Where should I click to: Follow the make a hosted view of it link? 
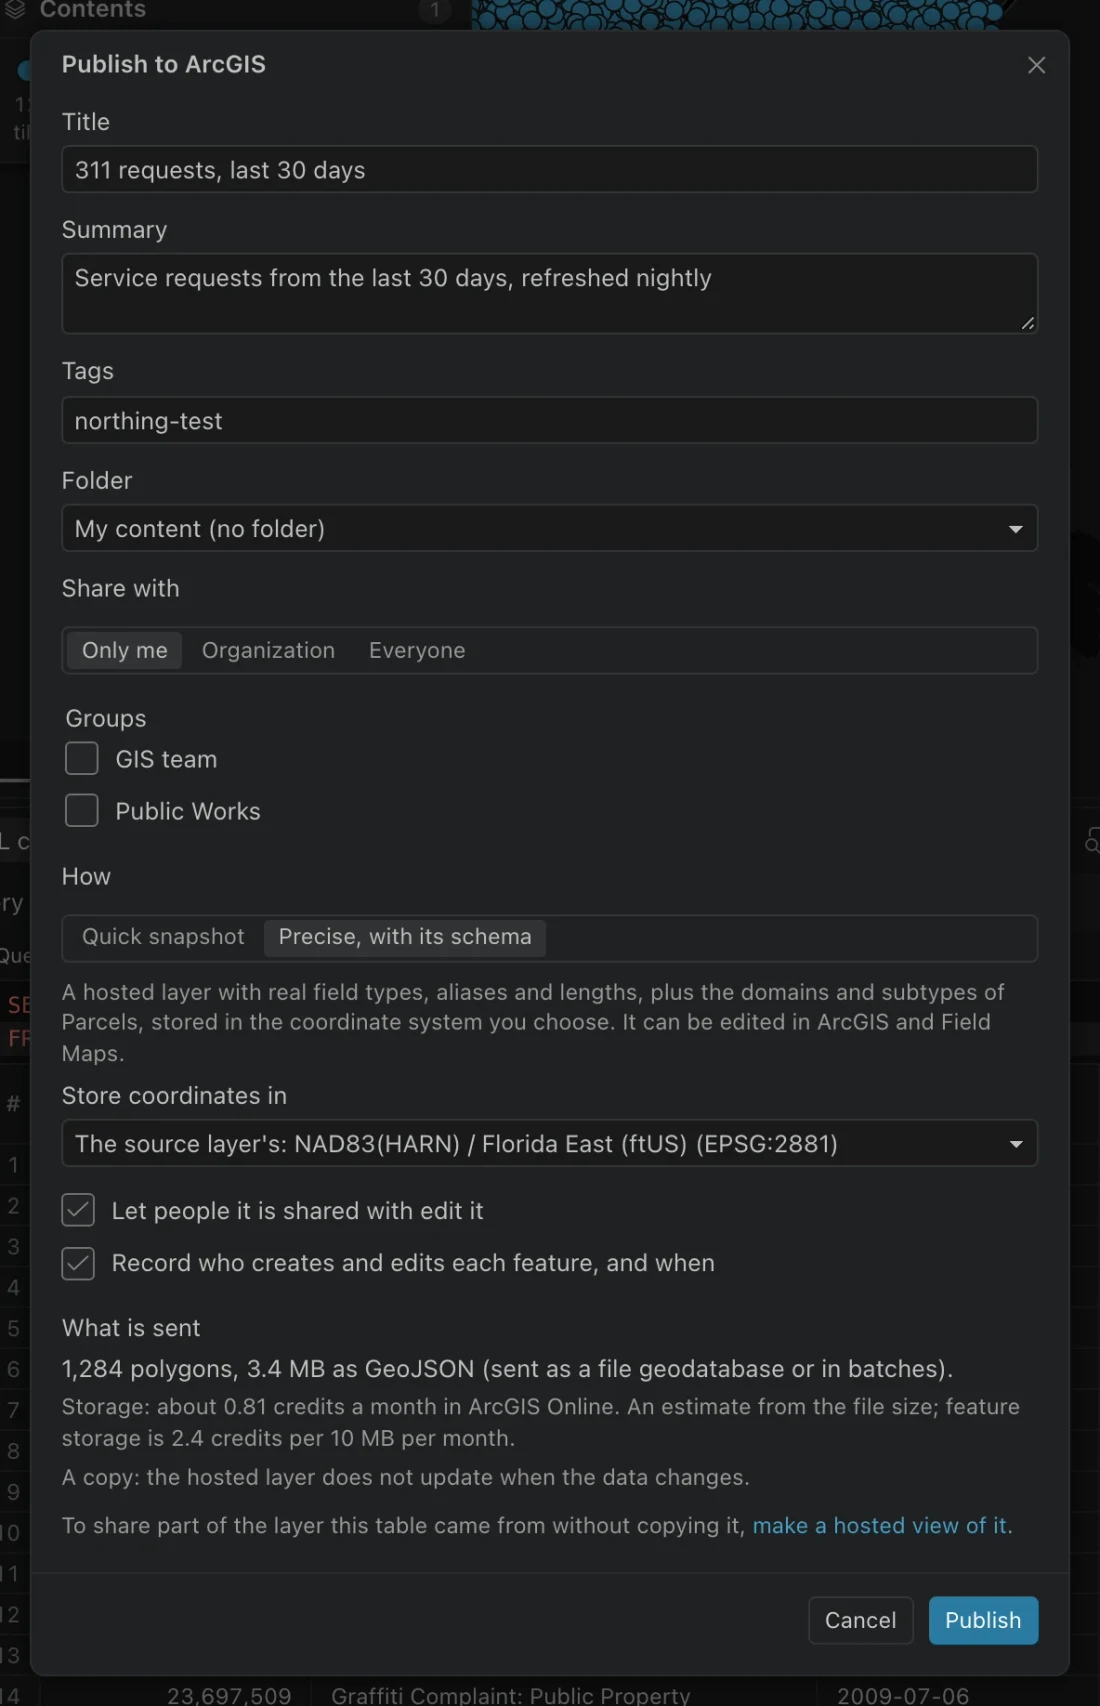click(879, 1525)
